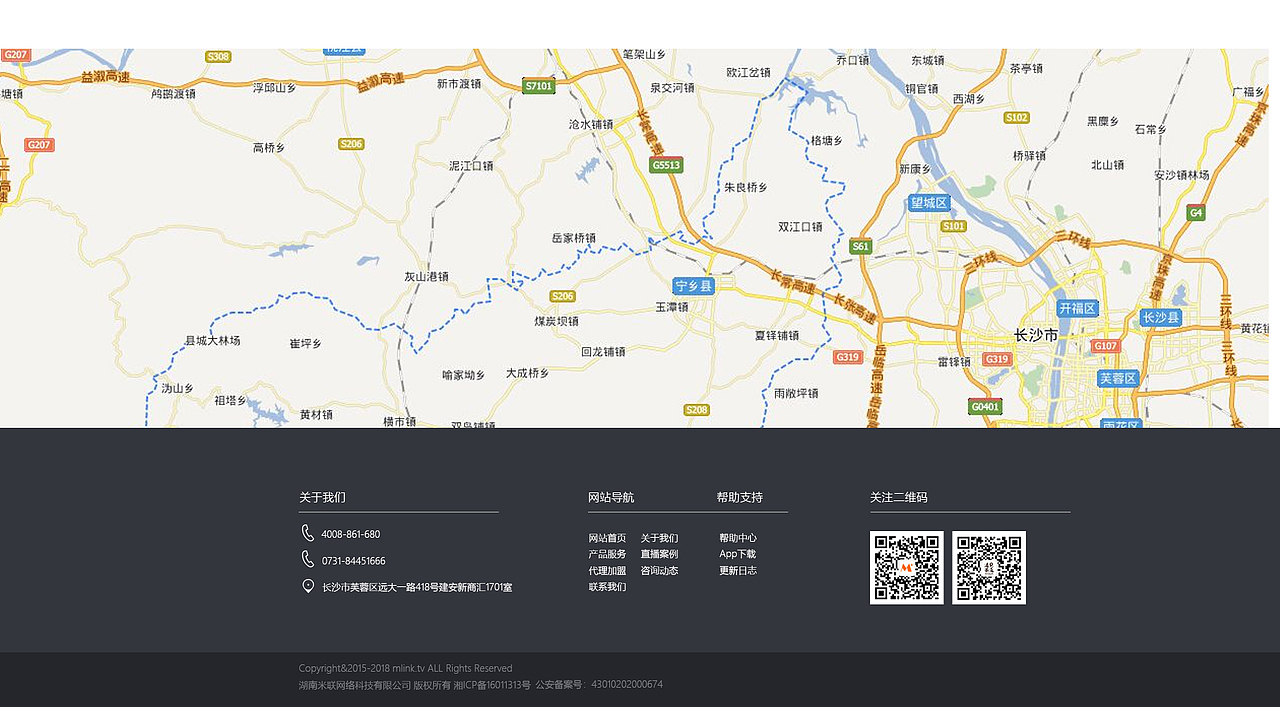Click the 联系我们 footer link
Viewport: 1280px width, 707px height.
607,587
